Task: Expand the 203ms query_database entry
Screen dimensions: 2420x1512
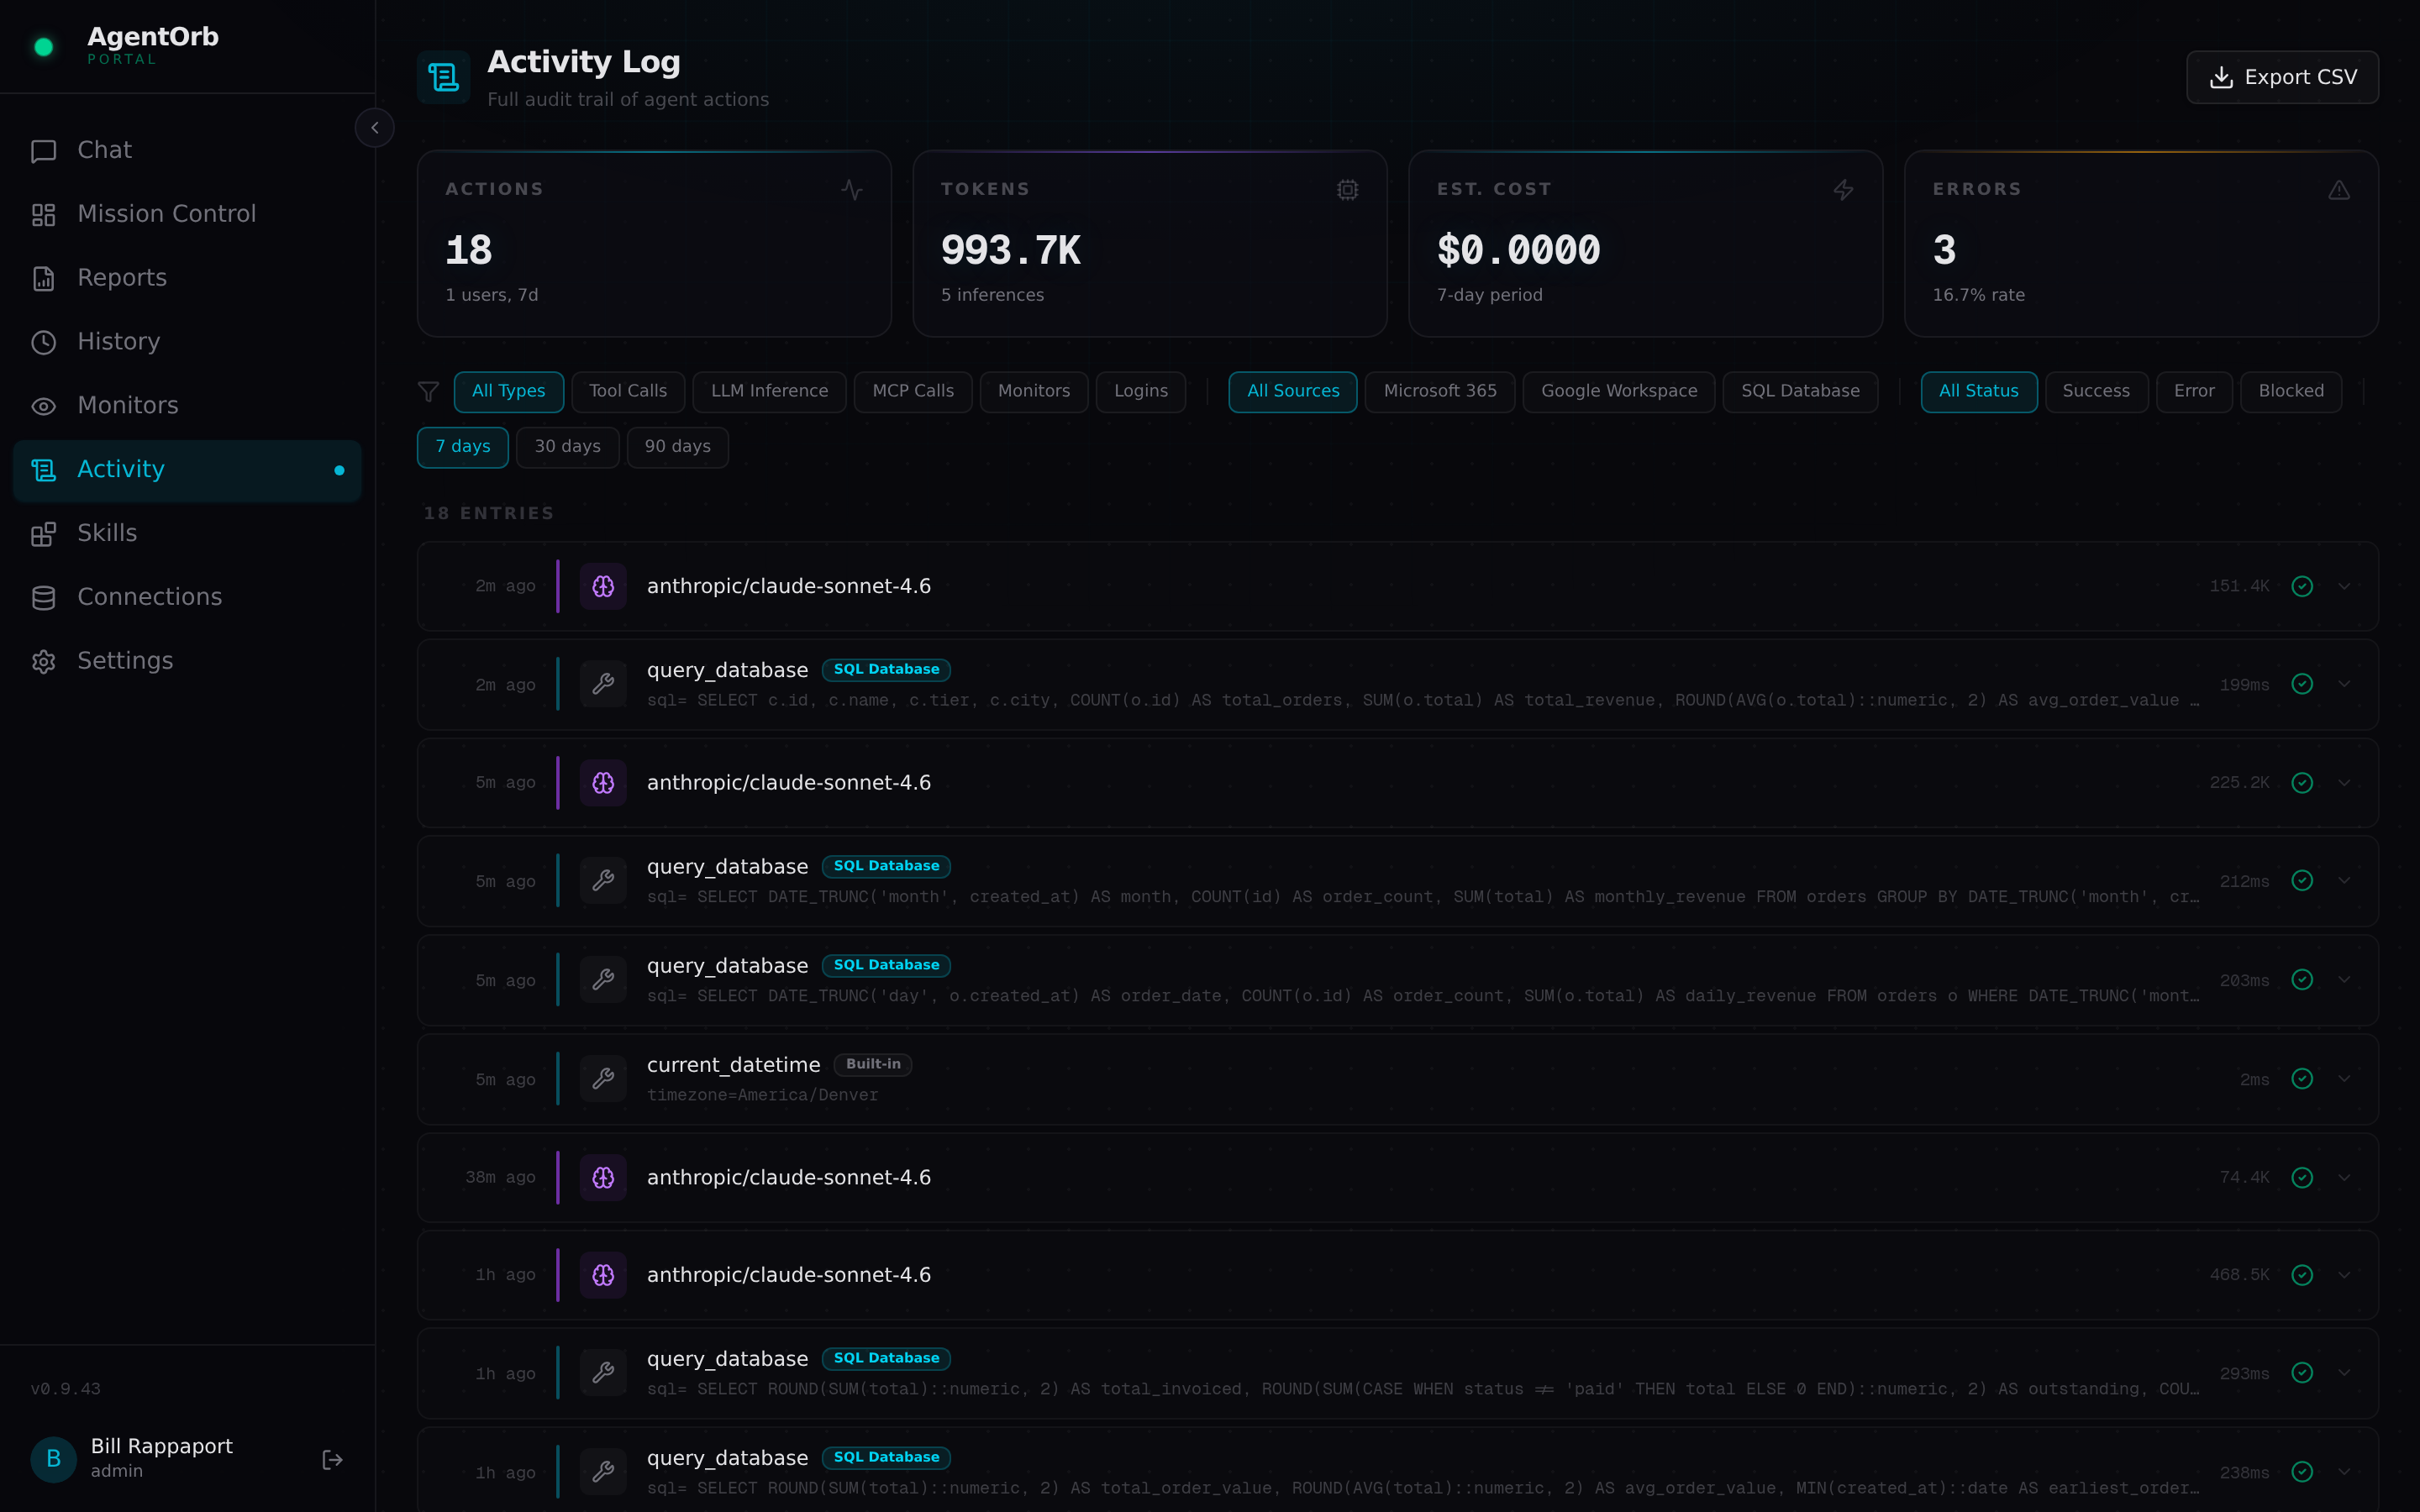Action: [2344, 980]
